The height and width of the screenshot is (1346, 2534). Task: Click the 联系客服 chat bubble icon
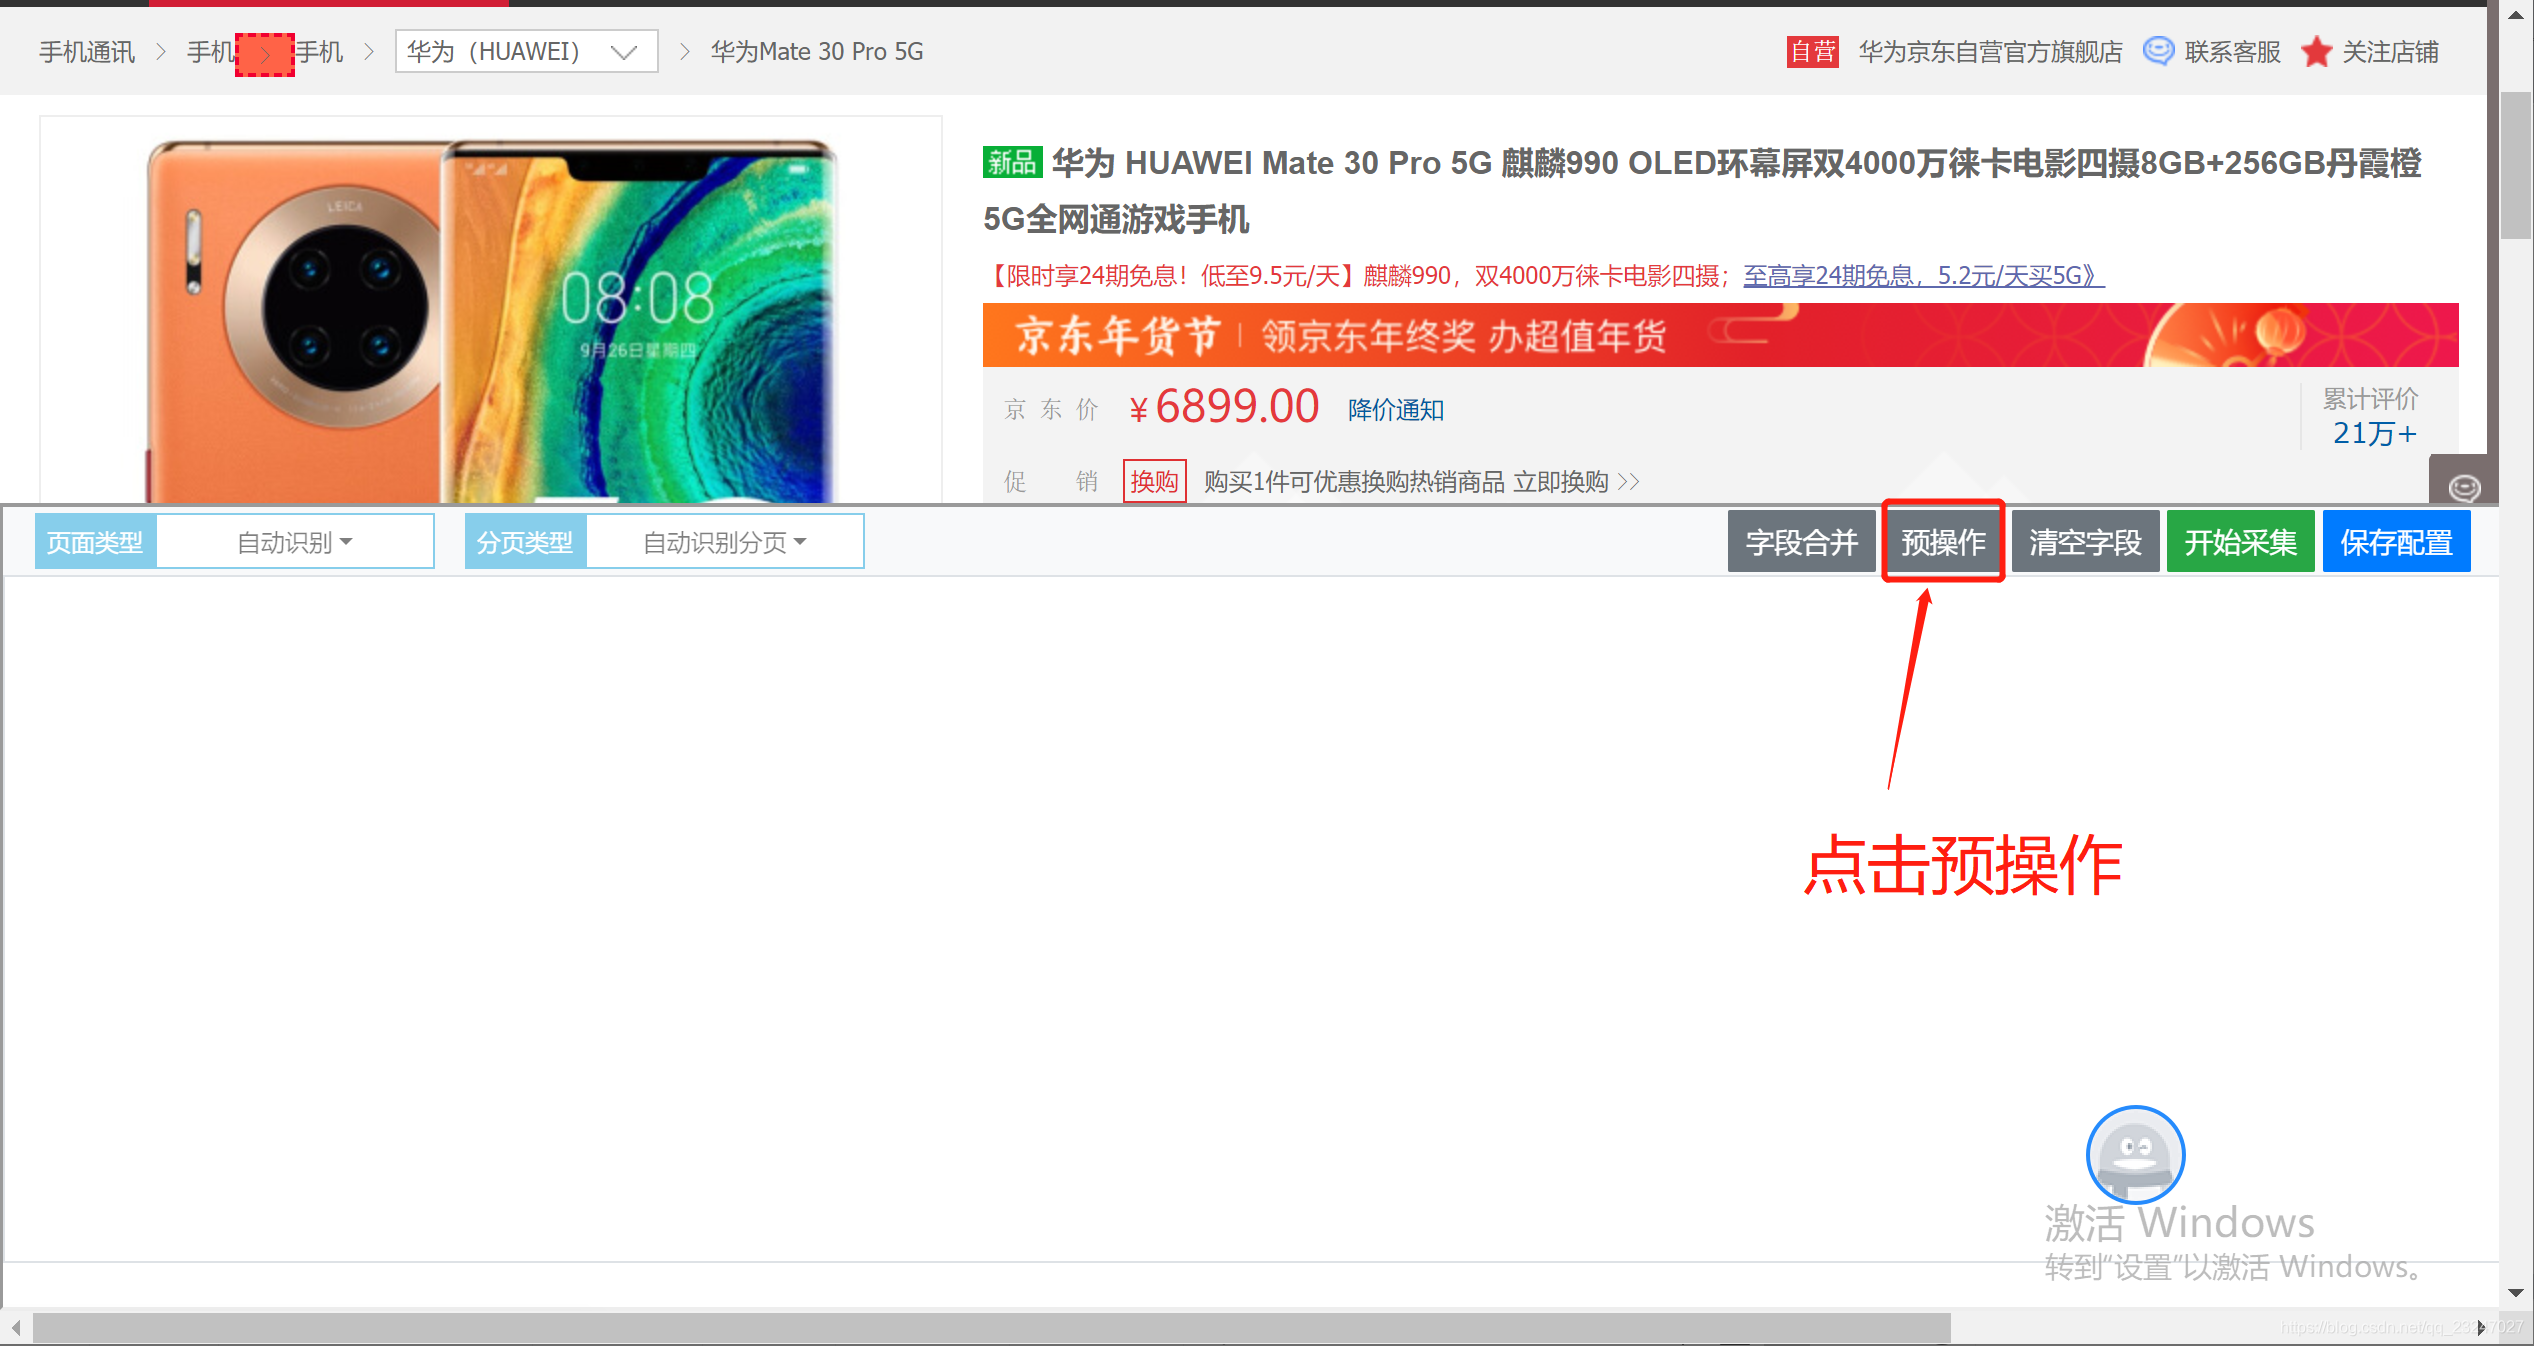tap(2158, 51)
